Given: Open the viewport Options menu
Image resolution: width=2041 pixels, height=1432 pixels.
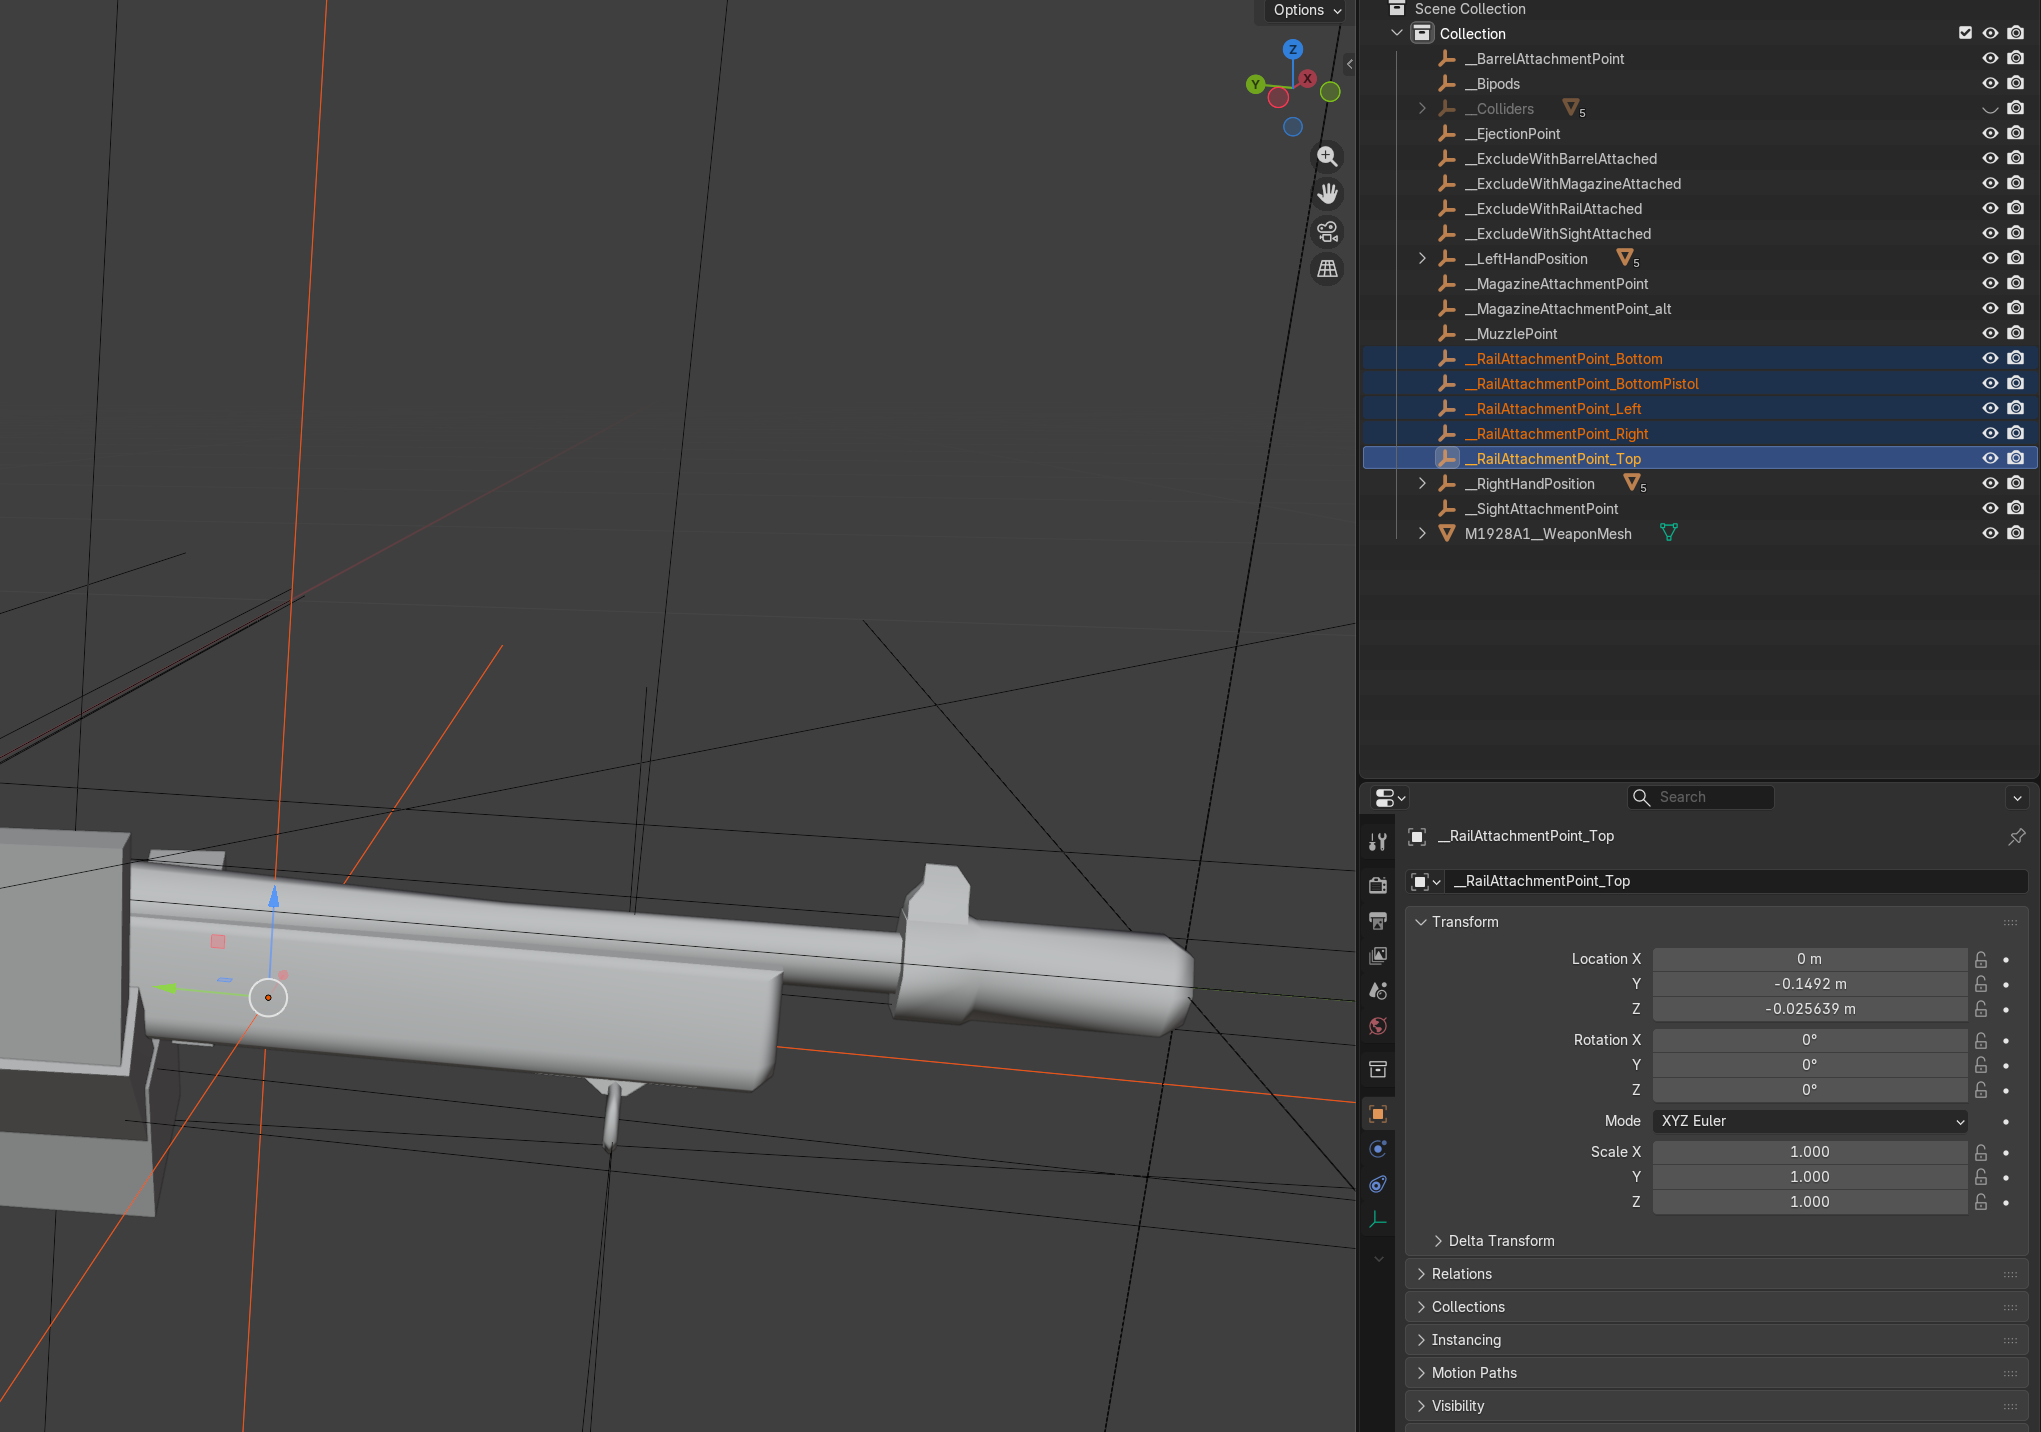Looking at the screenshot, I should click(1306, 10).
